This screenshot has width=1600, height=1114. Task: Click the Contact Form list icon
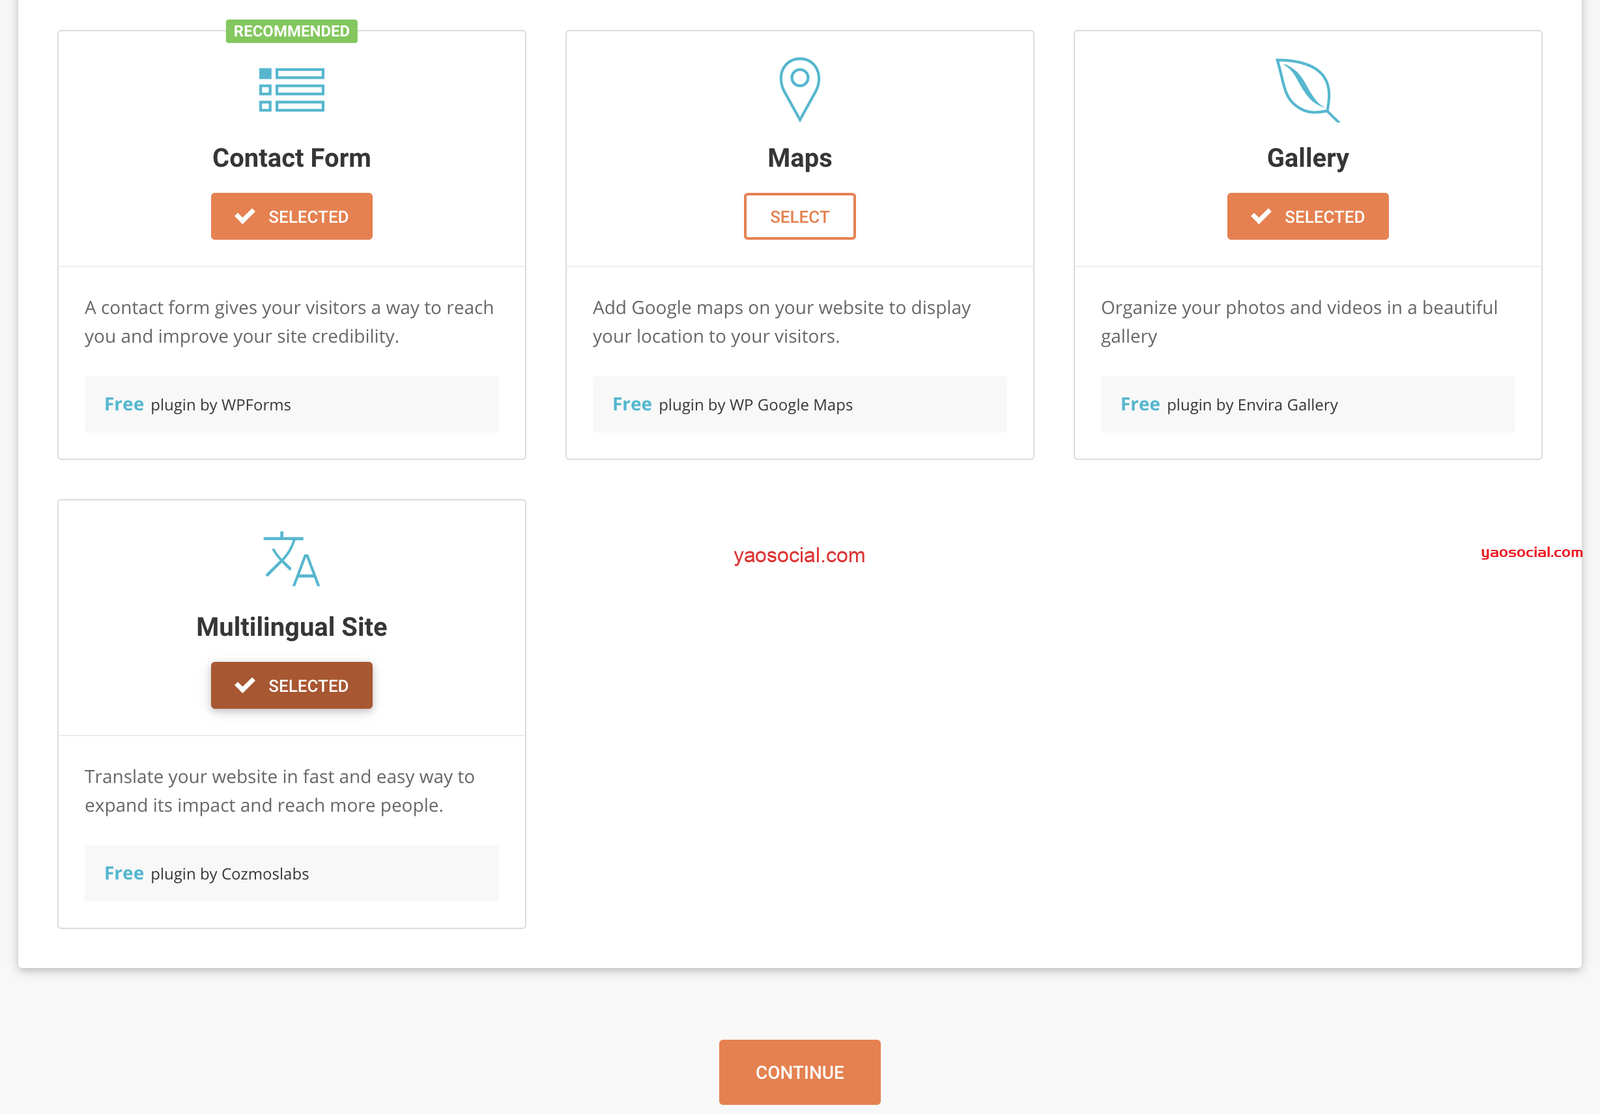[x=291, y=90]
